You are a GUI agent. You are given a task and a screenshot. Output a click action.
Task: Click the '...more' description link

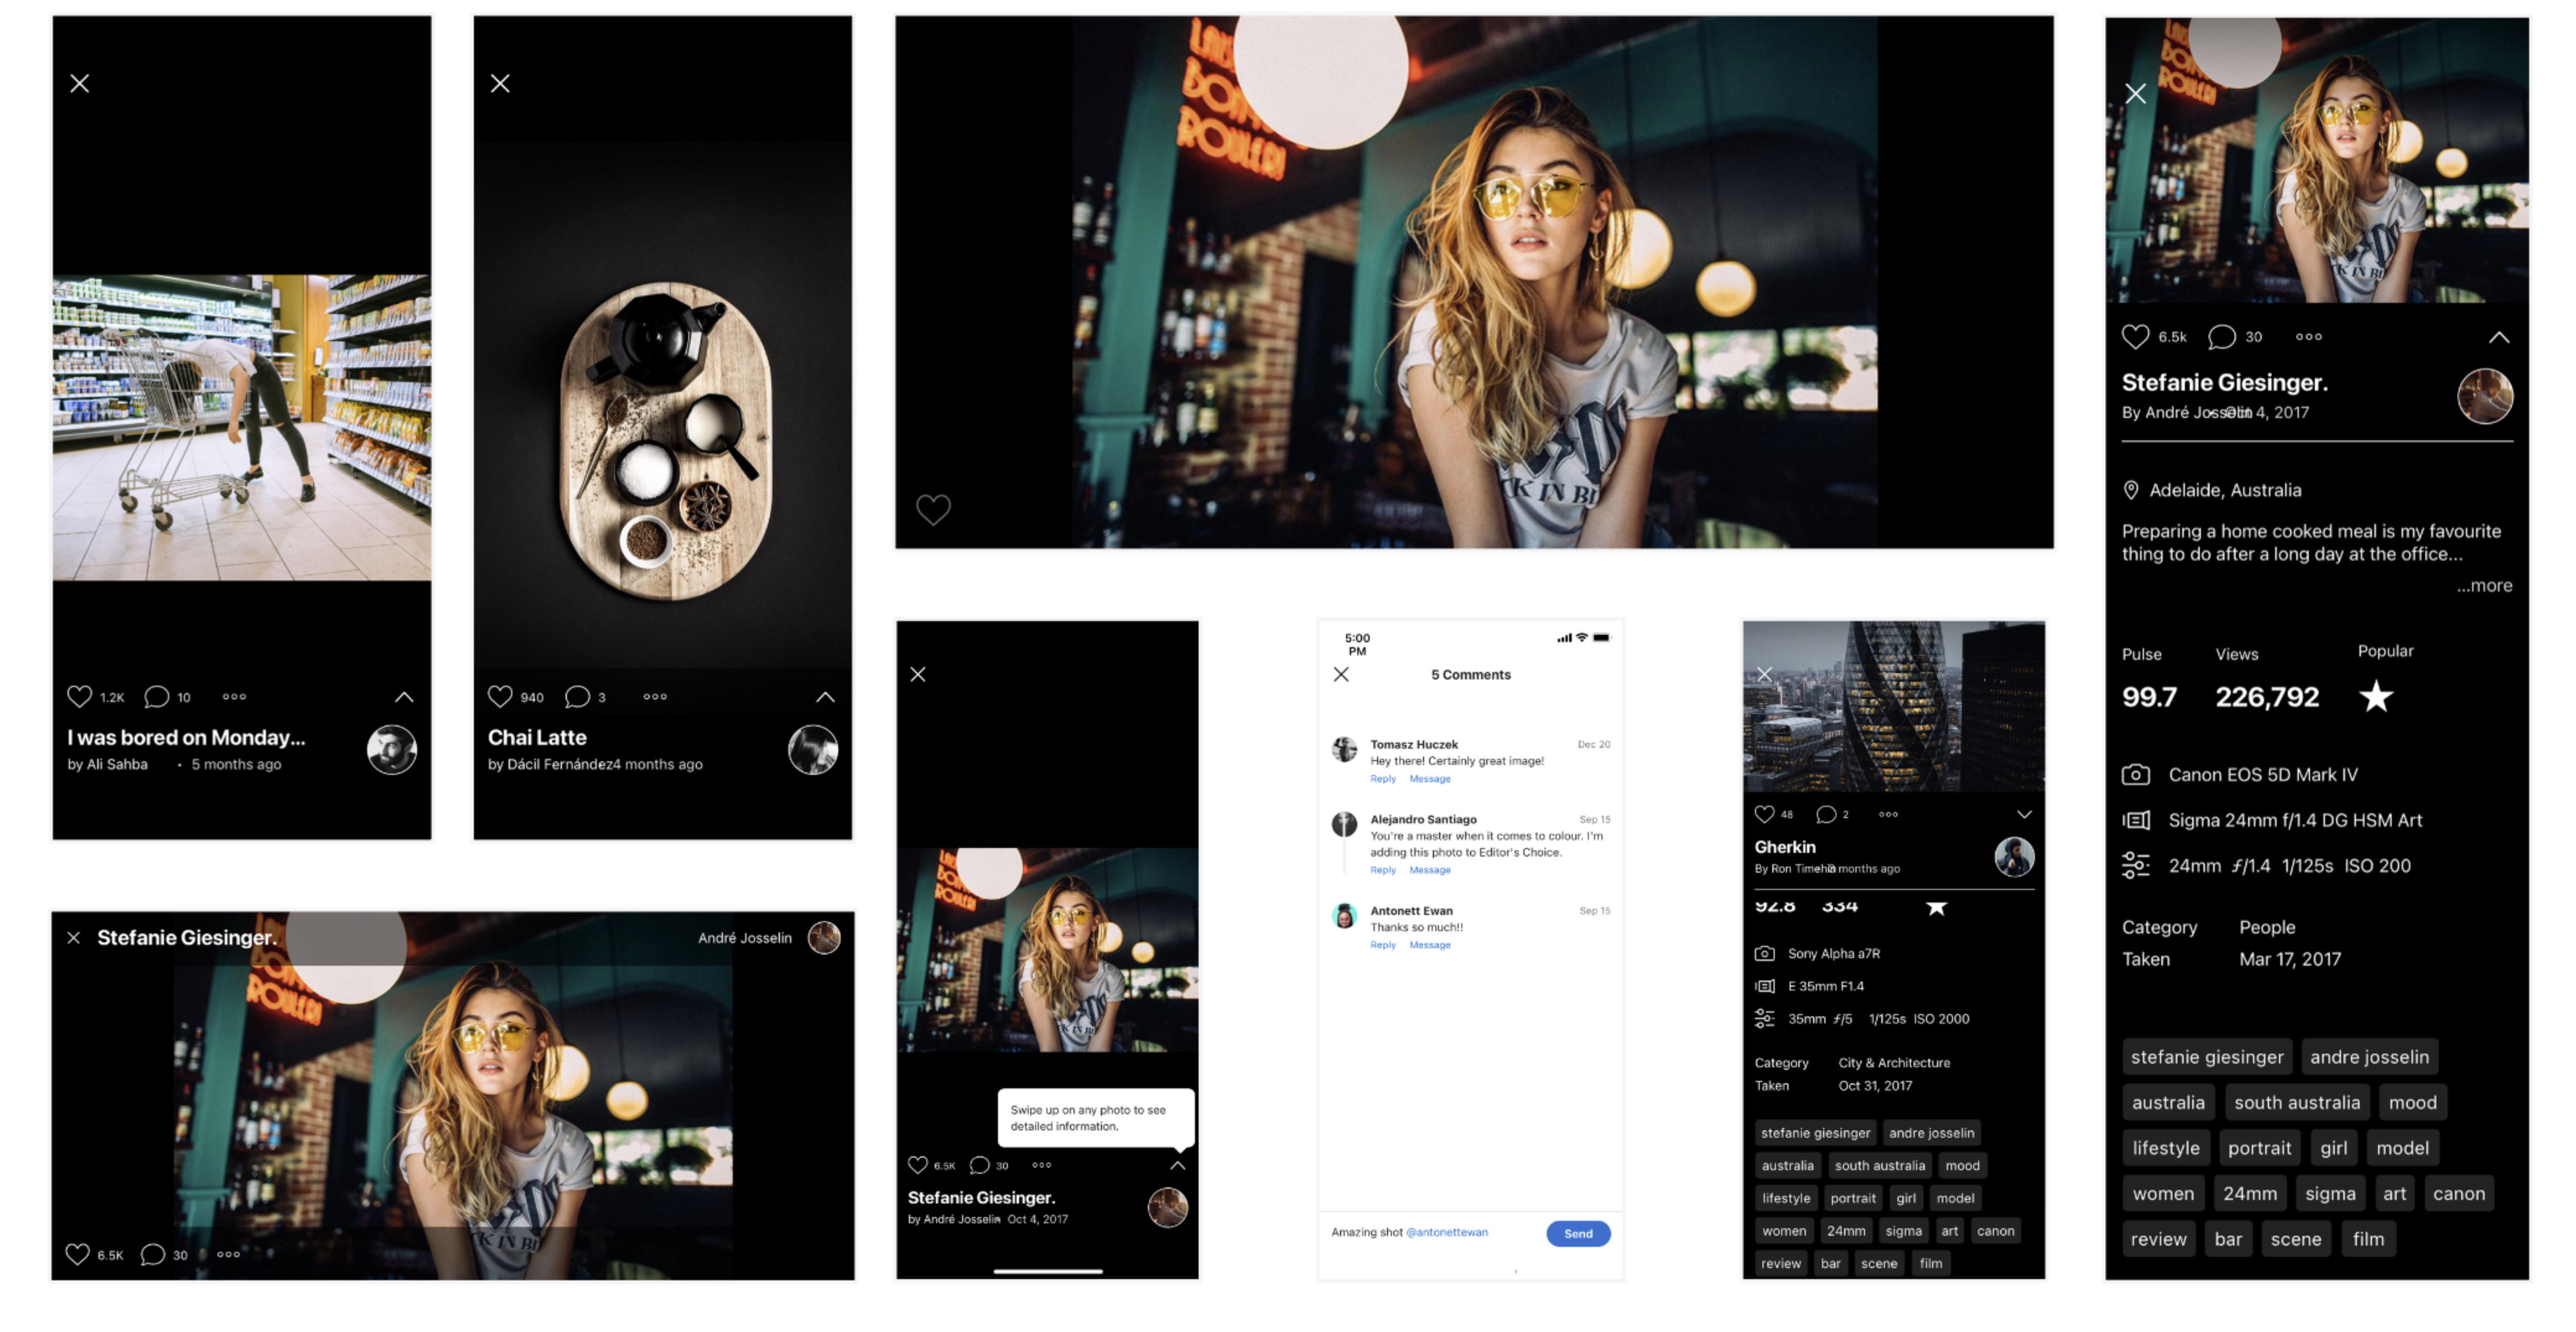coord(2484,586)
